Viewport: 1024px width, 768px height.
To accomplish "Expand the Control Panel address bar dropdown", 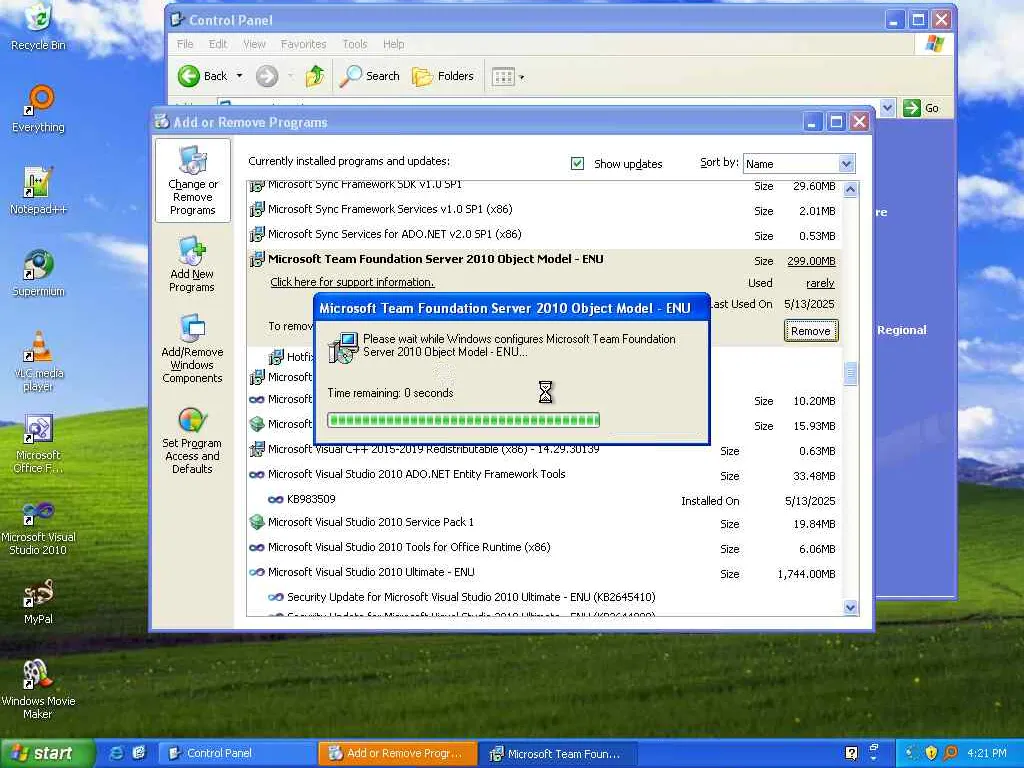I will (888, 108).
